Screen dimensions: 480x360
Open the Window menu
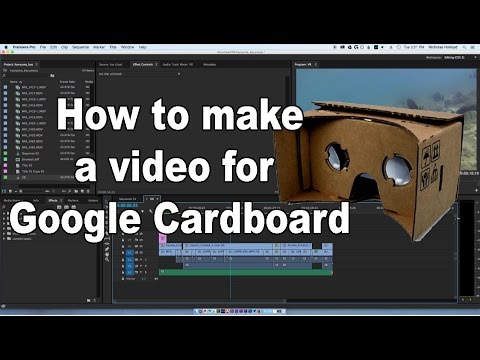(x=127, y=47)
